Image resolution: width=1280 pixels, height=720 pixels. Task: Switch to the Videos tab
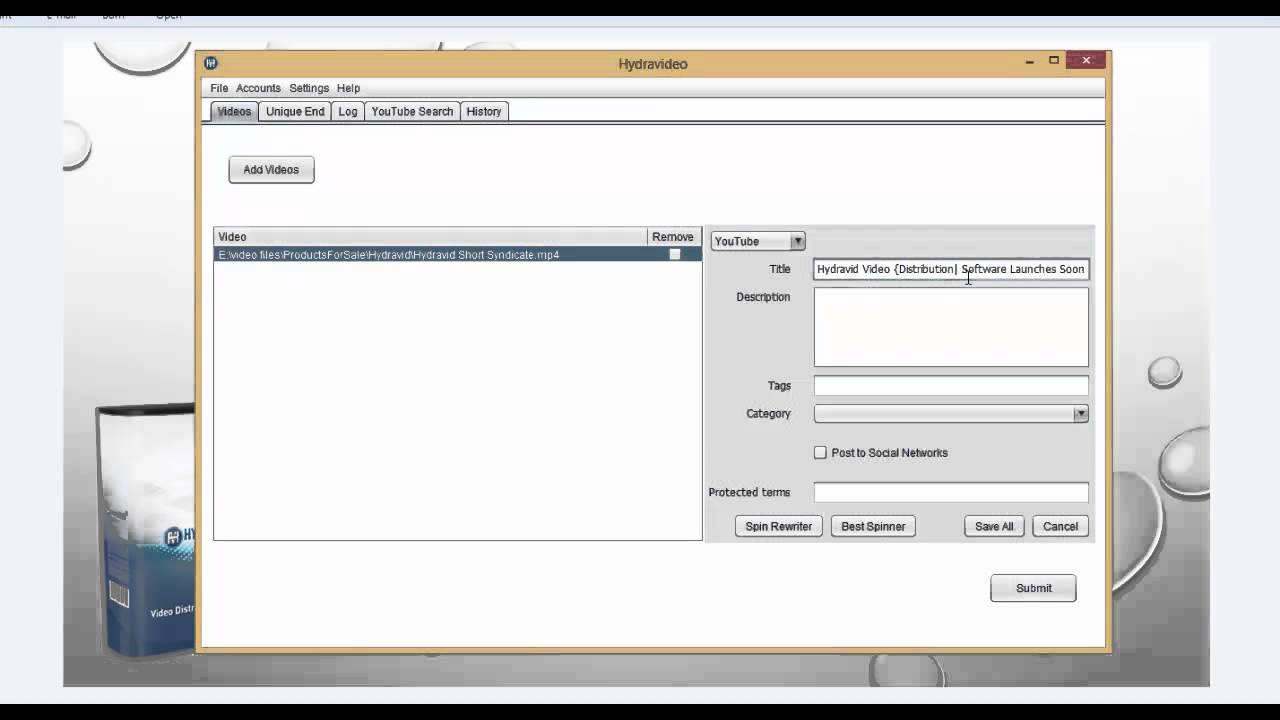click(x=234, y=111)
